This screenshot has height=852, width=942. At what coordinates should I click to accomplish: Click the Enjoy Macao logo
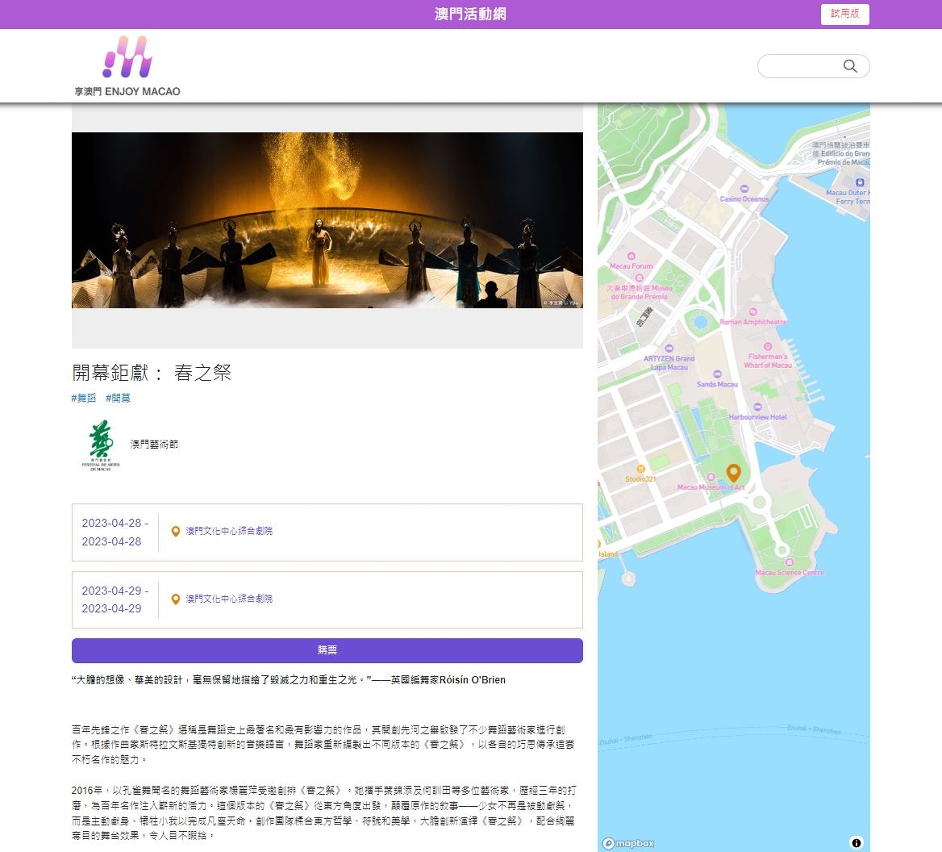(x=127, y=66)
